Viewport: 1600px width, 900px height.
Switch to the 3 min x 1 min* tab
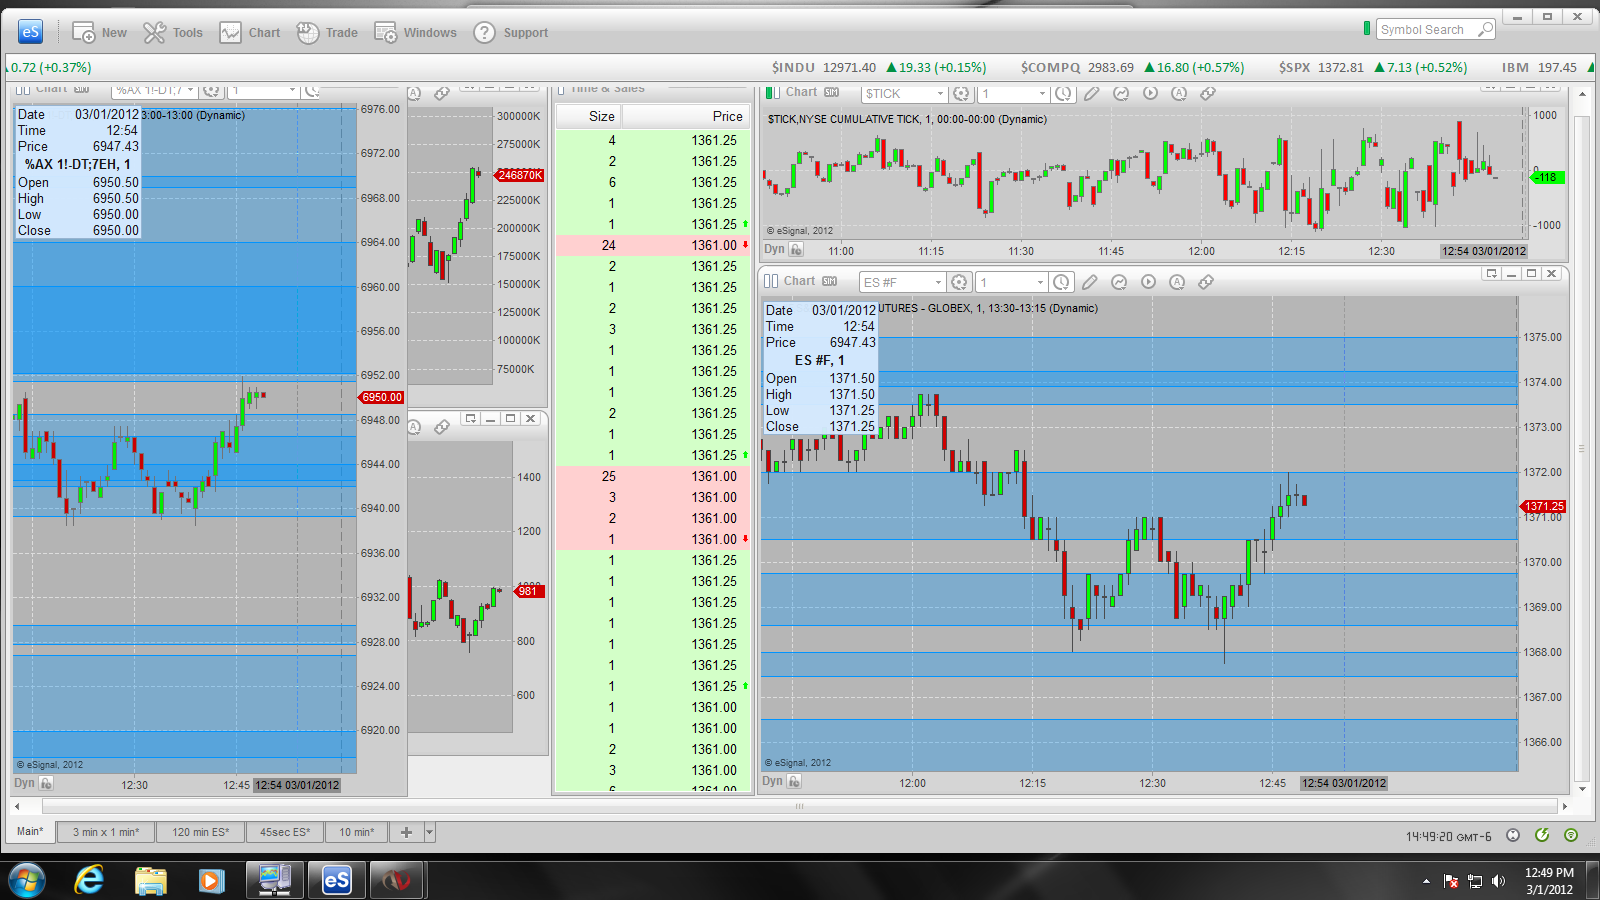pyautogui.click(x=106, y=832)
